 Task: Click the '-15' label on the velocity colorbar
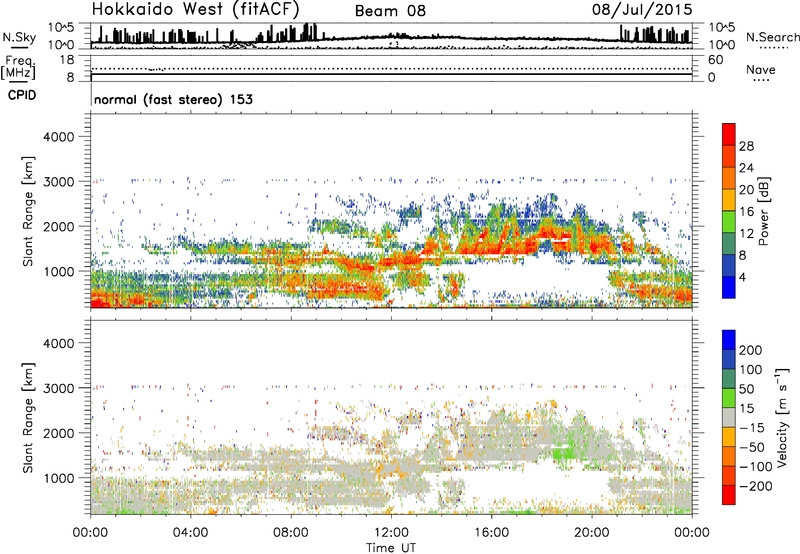tap(752, 428)
